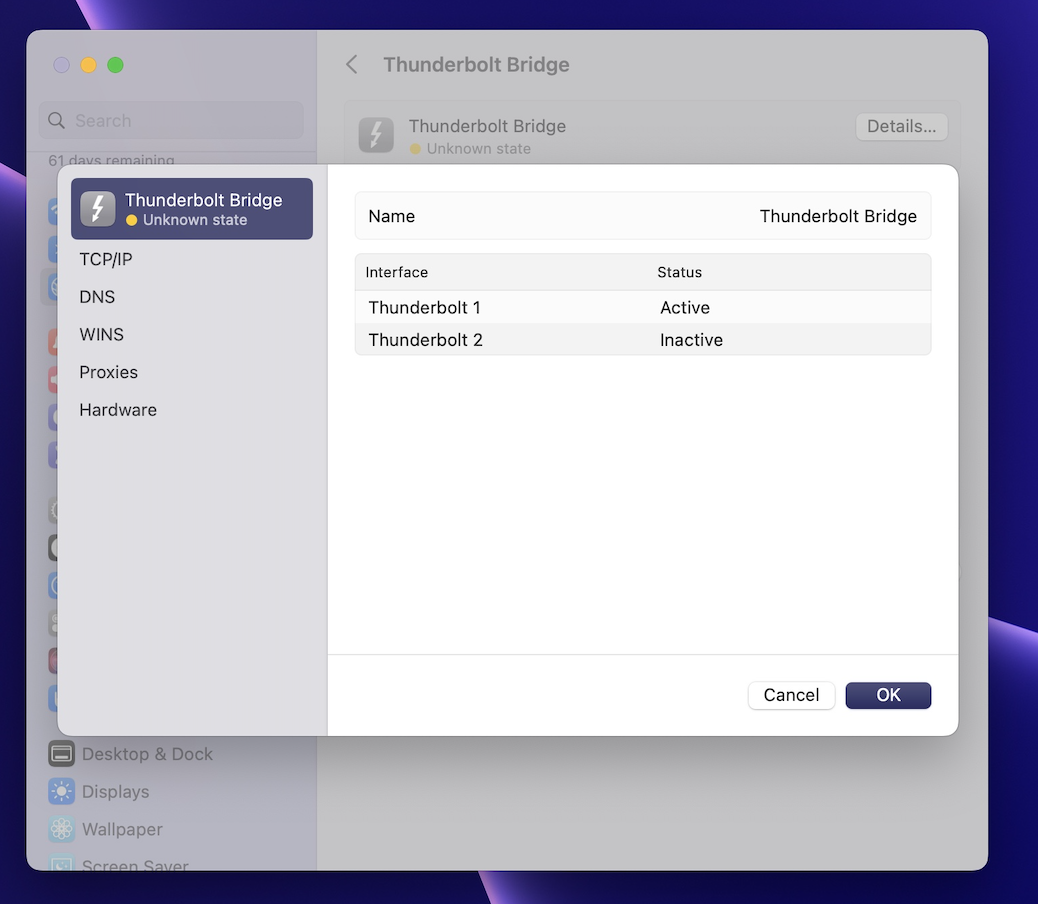This screenshot has width=1038, height=904.
Task: Click the green zoom window button
Action: coord(115,65)
